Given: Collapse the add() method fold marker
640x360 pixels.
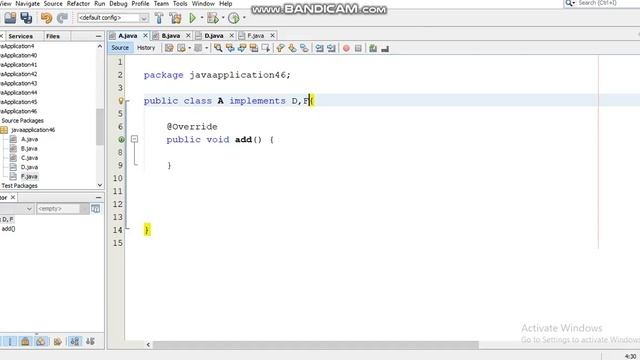Looking at the screenshot, I should 134,139.
